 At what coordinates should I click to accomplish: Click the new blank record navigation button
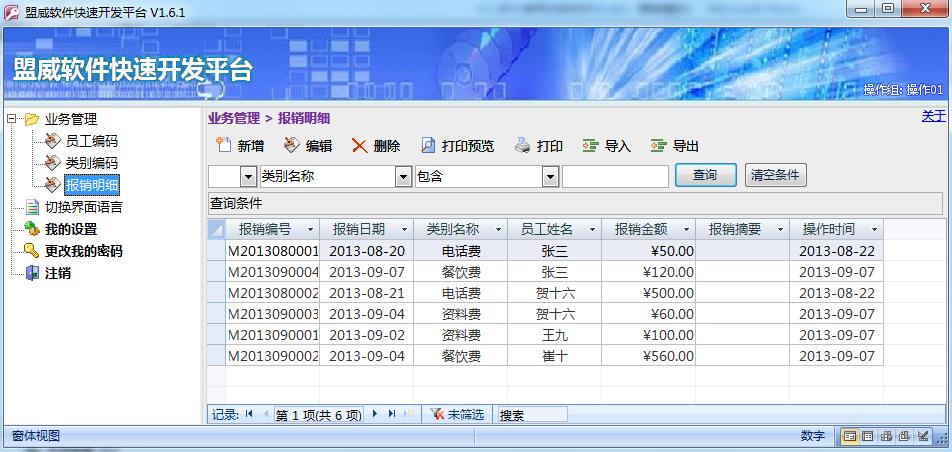point(409,414)
